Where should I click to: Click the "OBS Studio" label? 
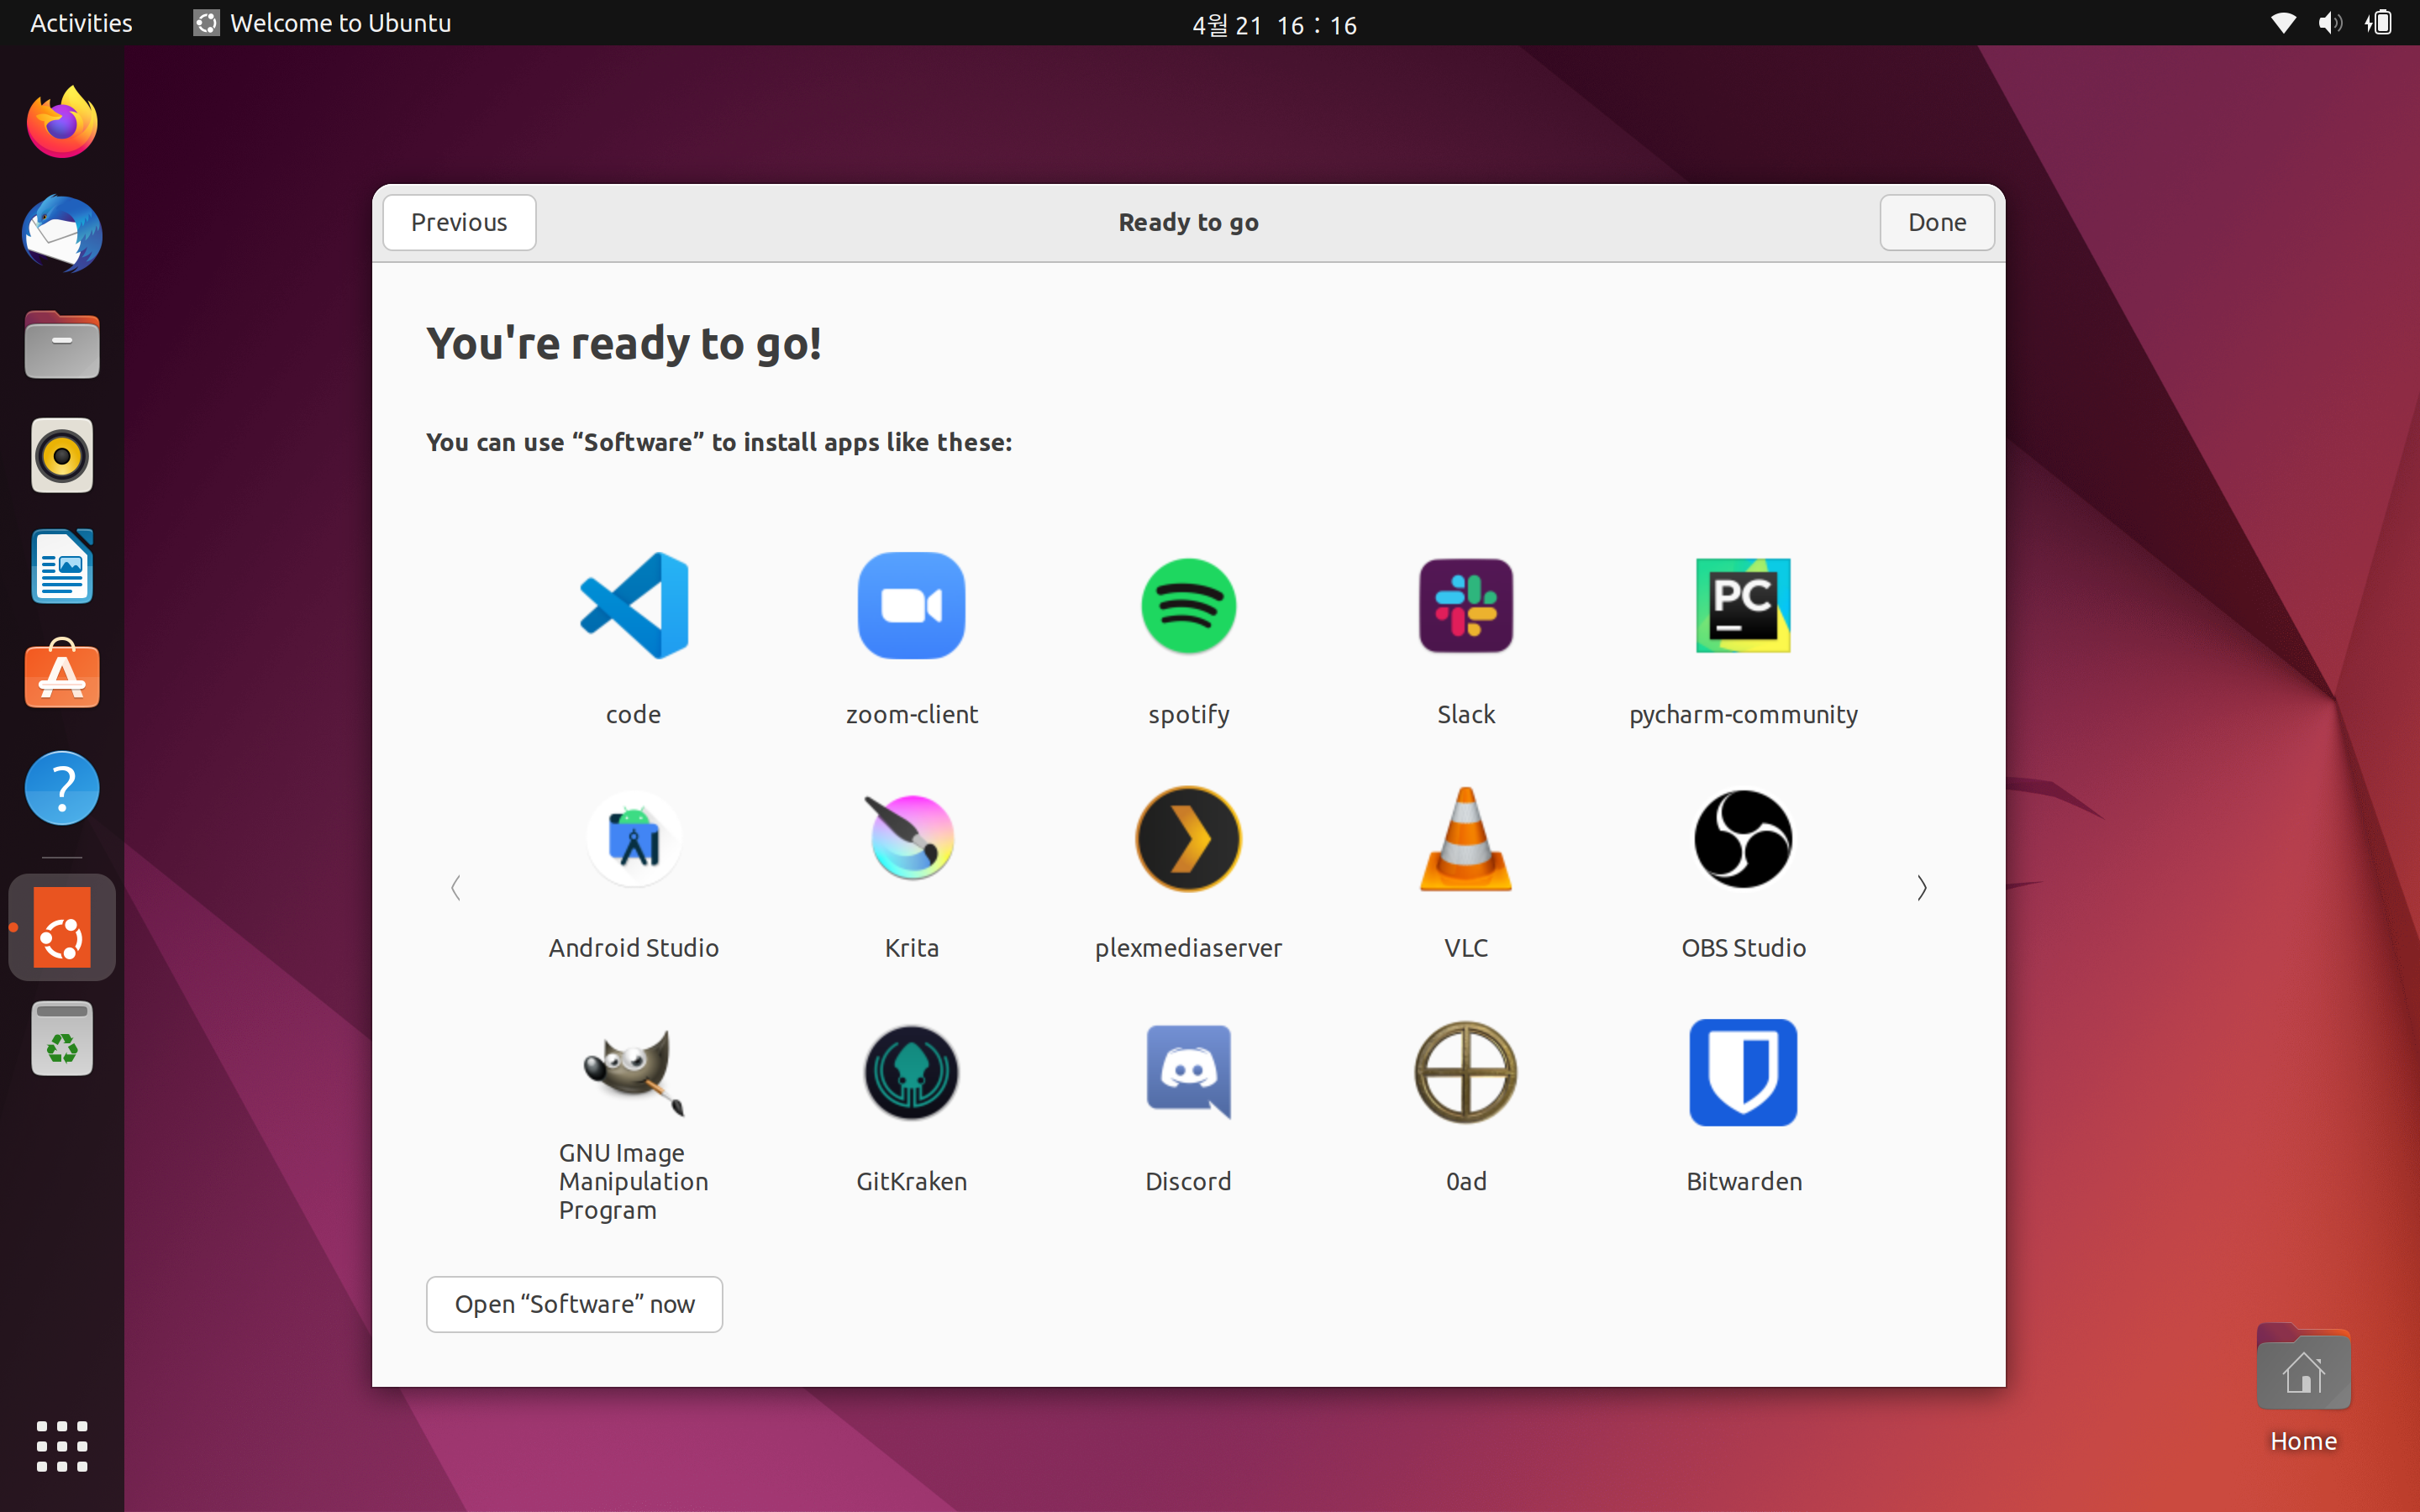click(1743, 948)
